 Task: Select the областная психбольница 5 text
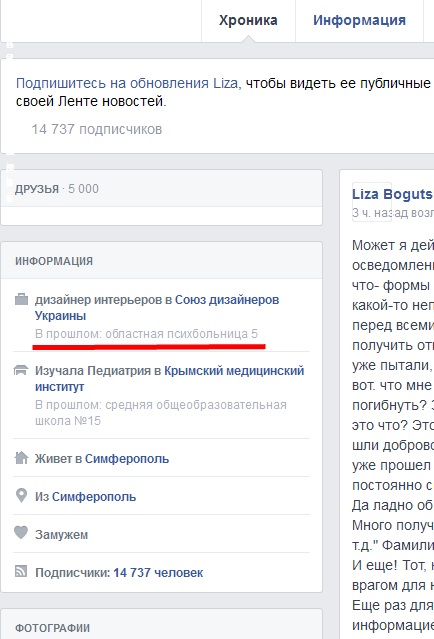[x=181, y=334]
